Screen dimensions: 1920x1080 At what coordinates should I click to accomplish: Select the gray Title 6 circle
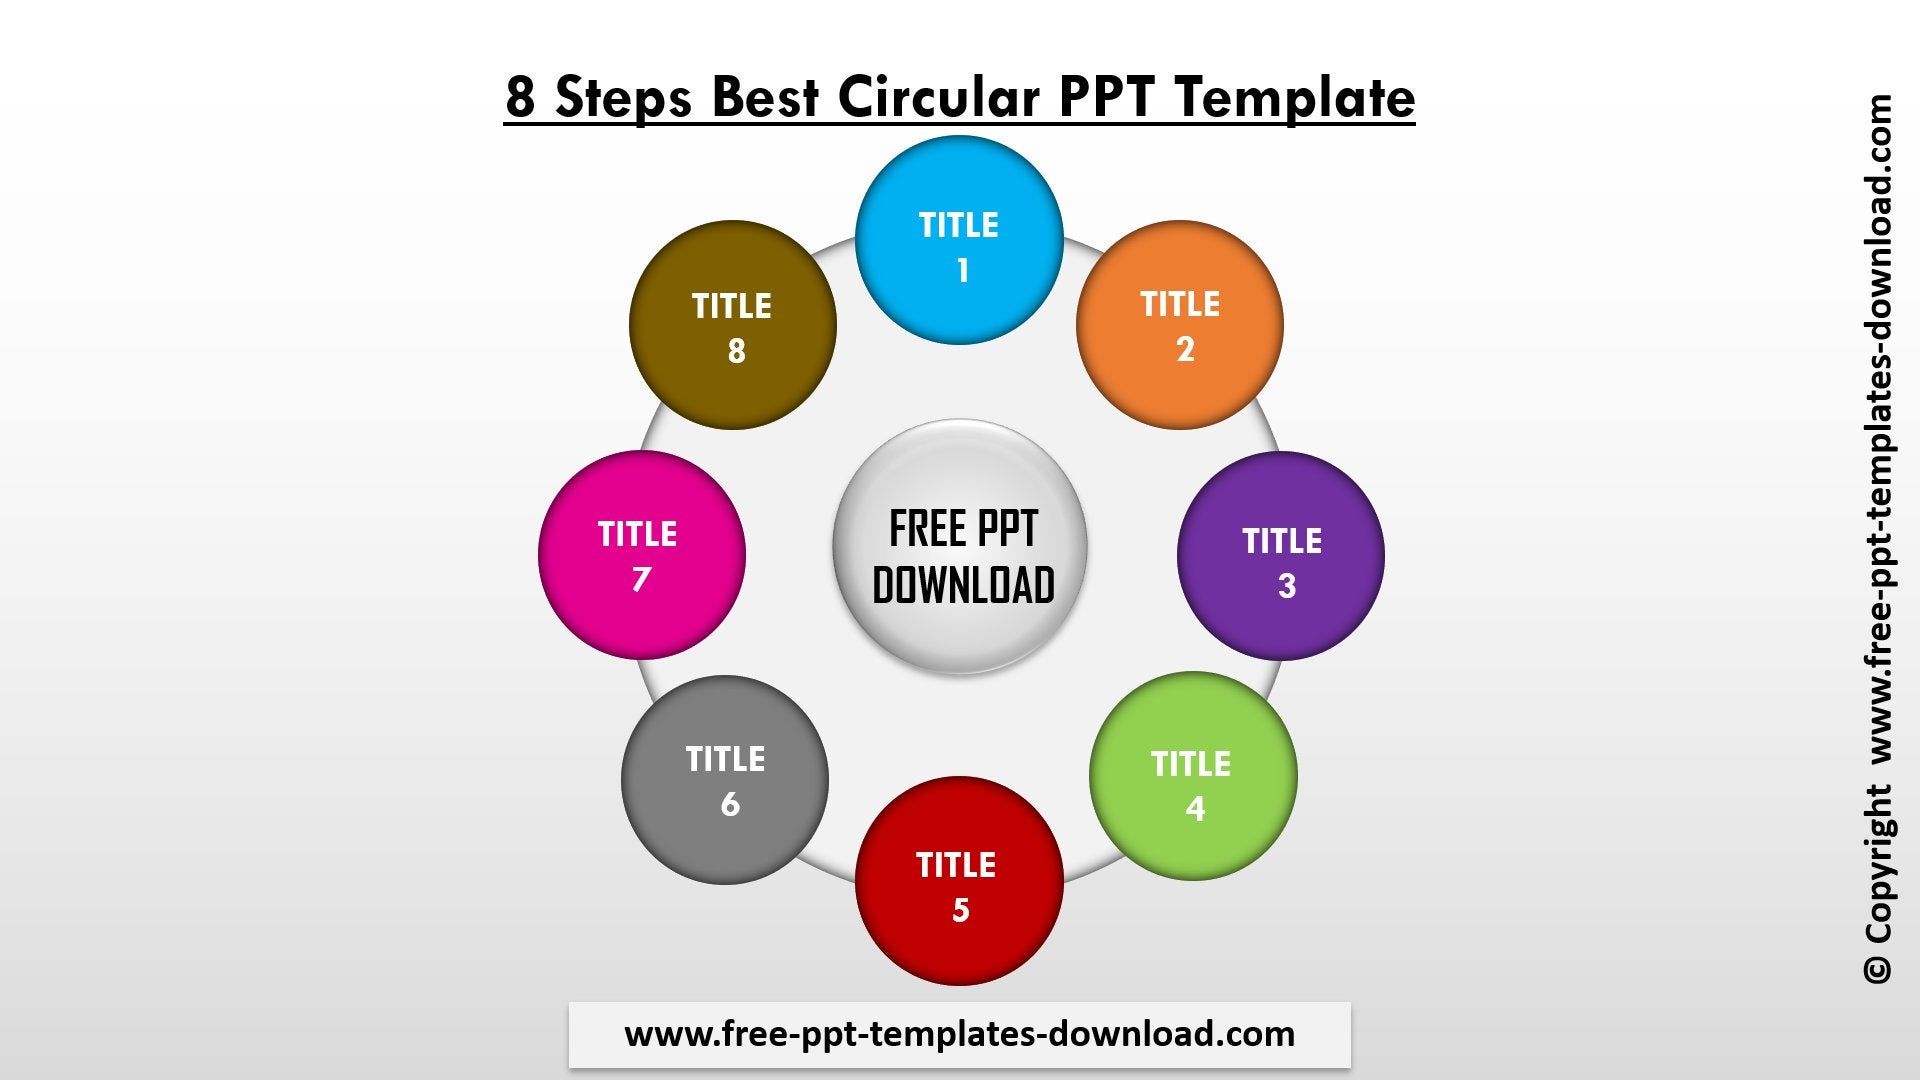(x=727, y=781)
